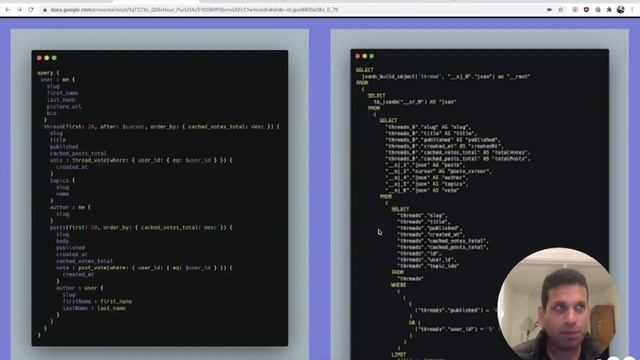Click the 'firstName : first_name' line
This screenshot has height=360, width=640.
point(97,301)
